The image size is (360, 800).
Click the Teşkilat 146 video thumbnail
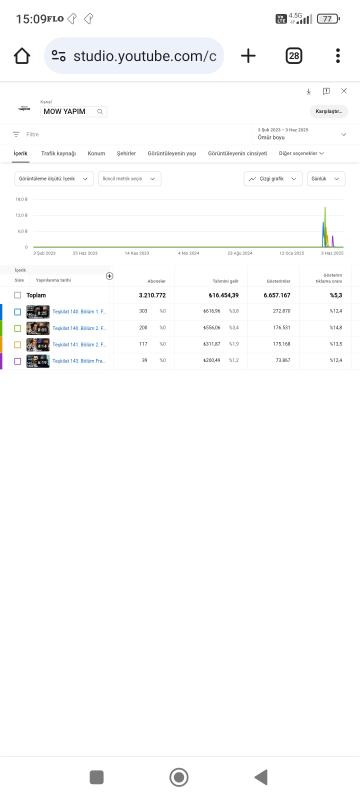38,328
